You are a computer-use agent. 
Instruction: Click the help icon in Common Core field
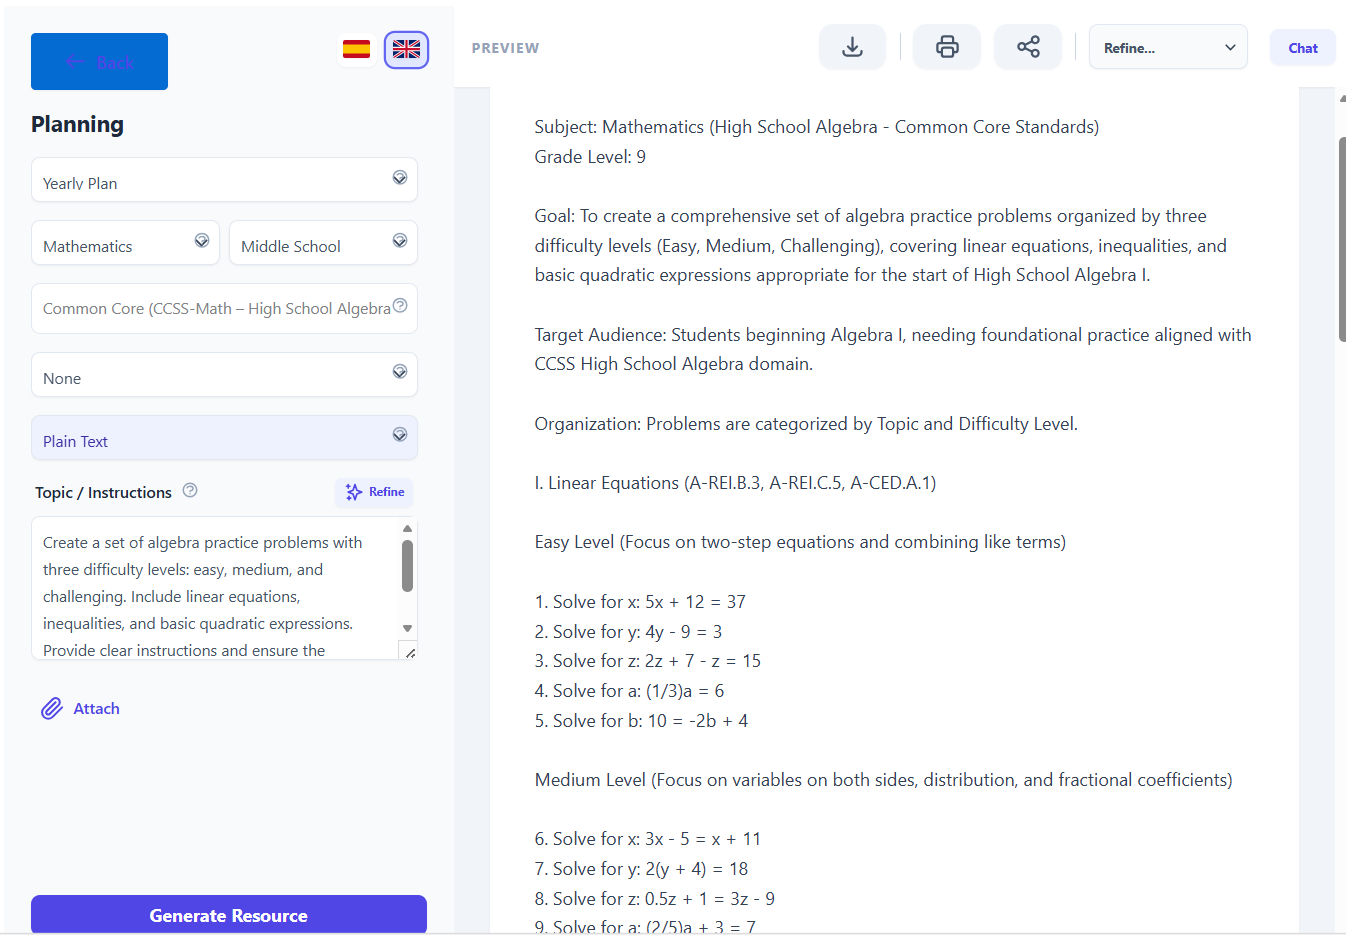point(400,306)
